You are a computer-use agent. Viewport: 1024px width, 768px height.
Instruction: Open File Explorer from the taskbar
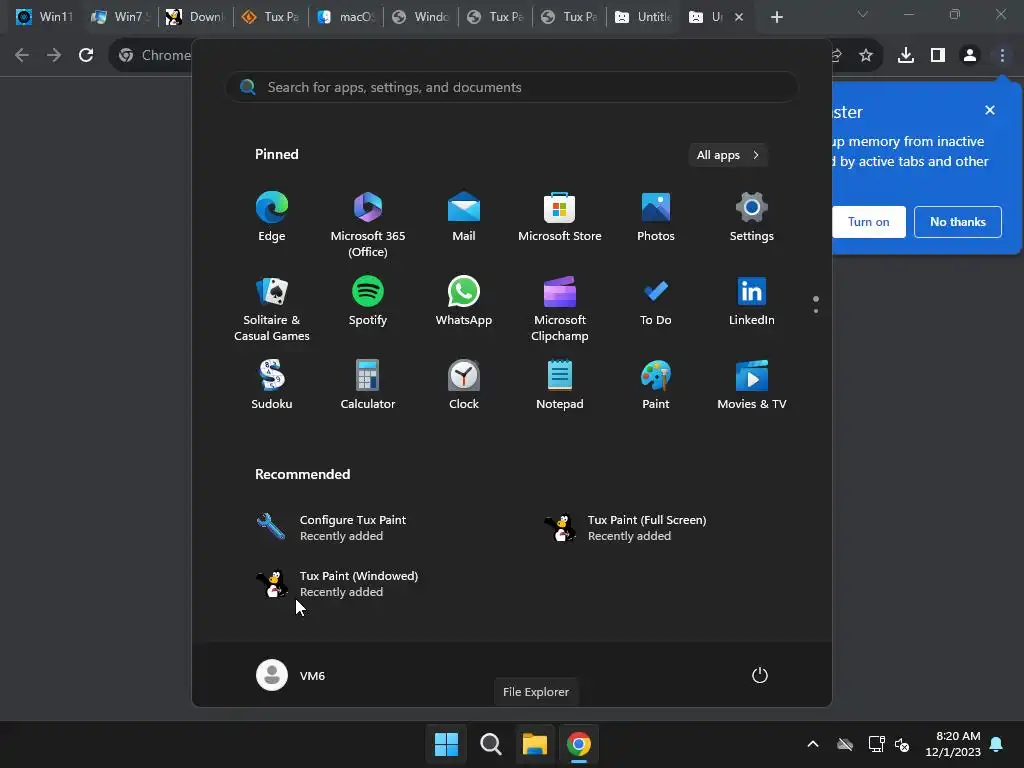click(x=534, y=744)
